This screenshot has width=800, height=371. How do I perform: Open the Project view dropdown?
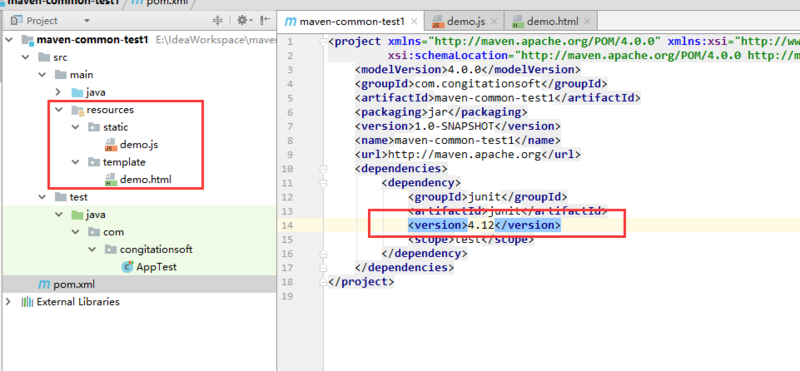pyautogui.click(x=86, y=21)
